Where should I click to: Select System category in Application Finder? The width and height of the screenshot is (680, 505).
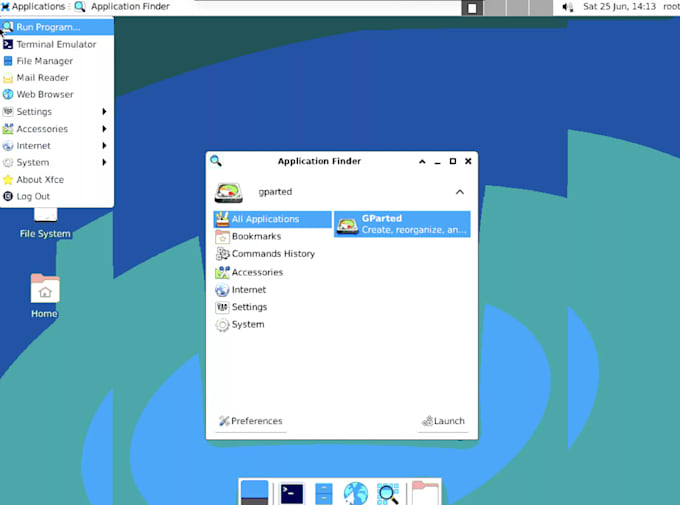click(x=273, y=325)
